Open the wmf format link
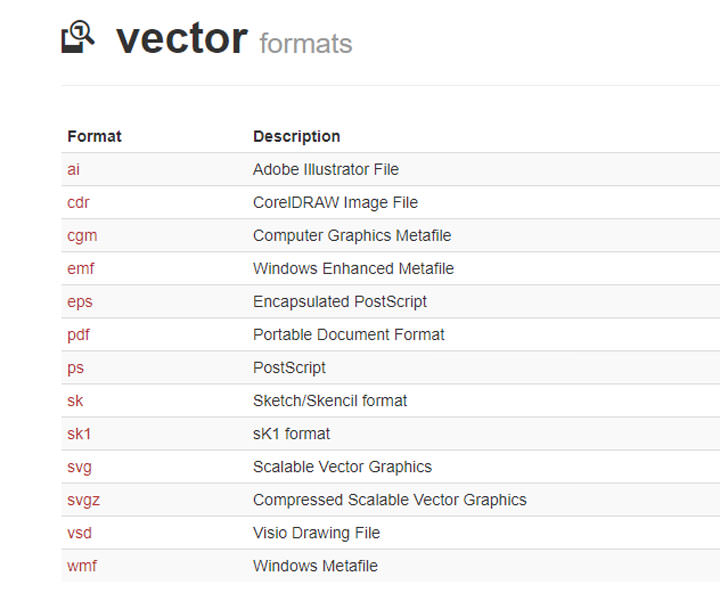Viewport: 720px width, 612px height. [82, 565]
